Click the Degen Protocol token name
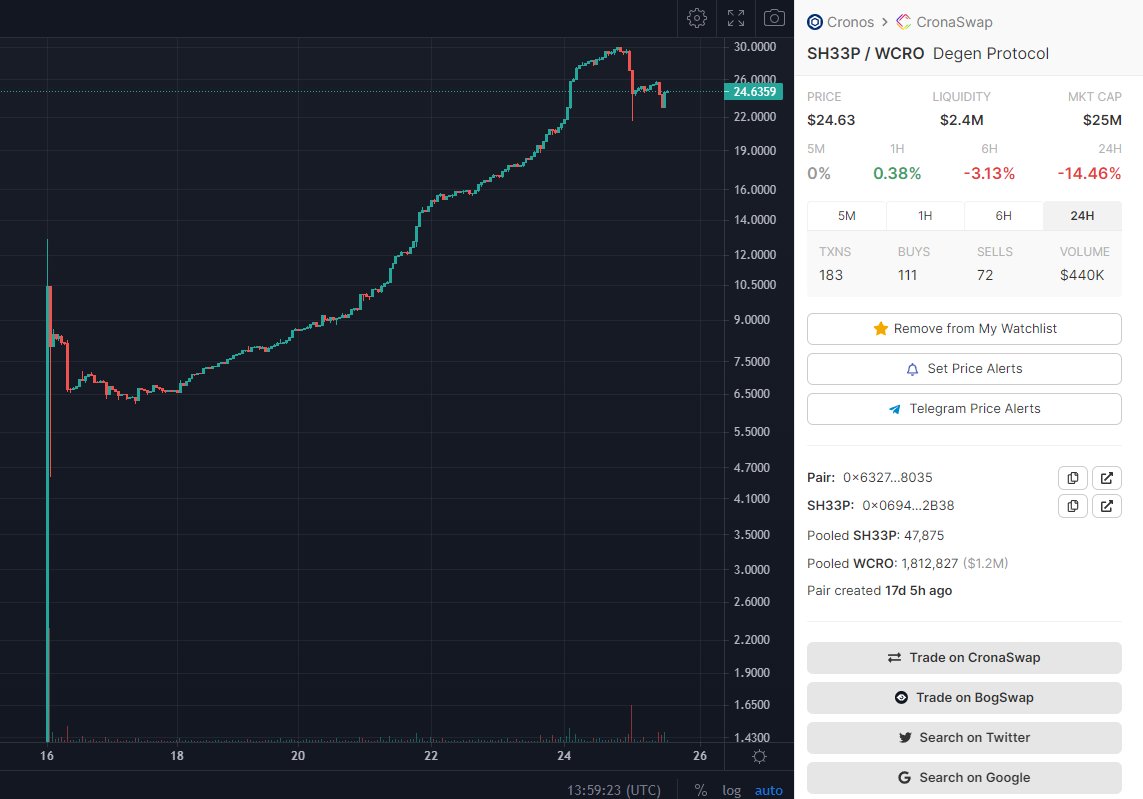The width and height of the screenshot is (1143, 799). 991,53
